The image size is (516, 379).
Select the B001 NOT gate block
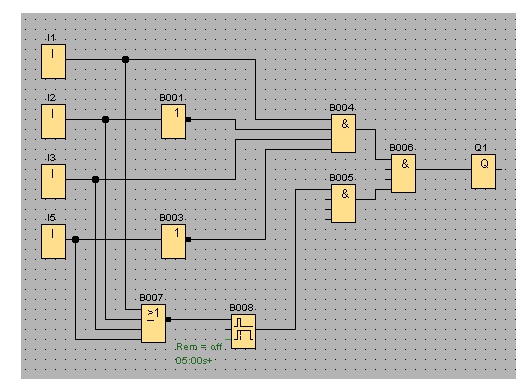(x=173, y=122)
